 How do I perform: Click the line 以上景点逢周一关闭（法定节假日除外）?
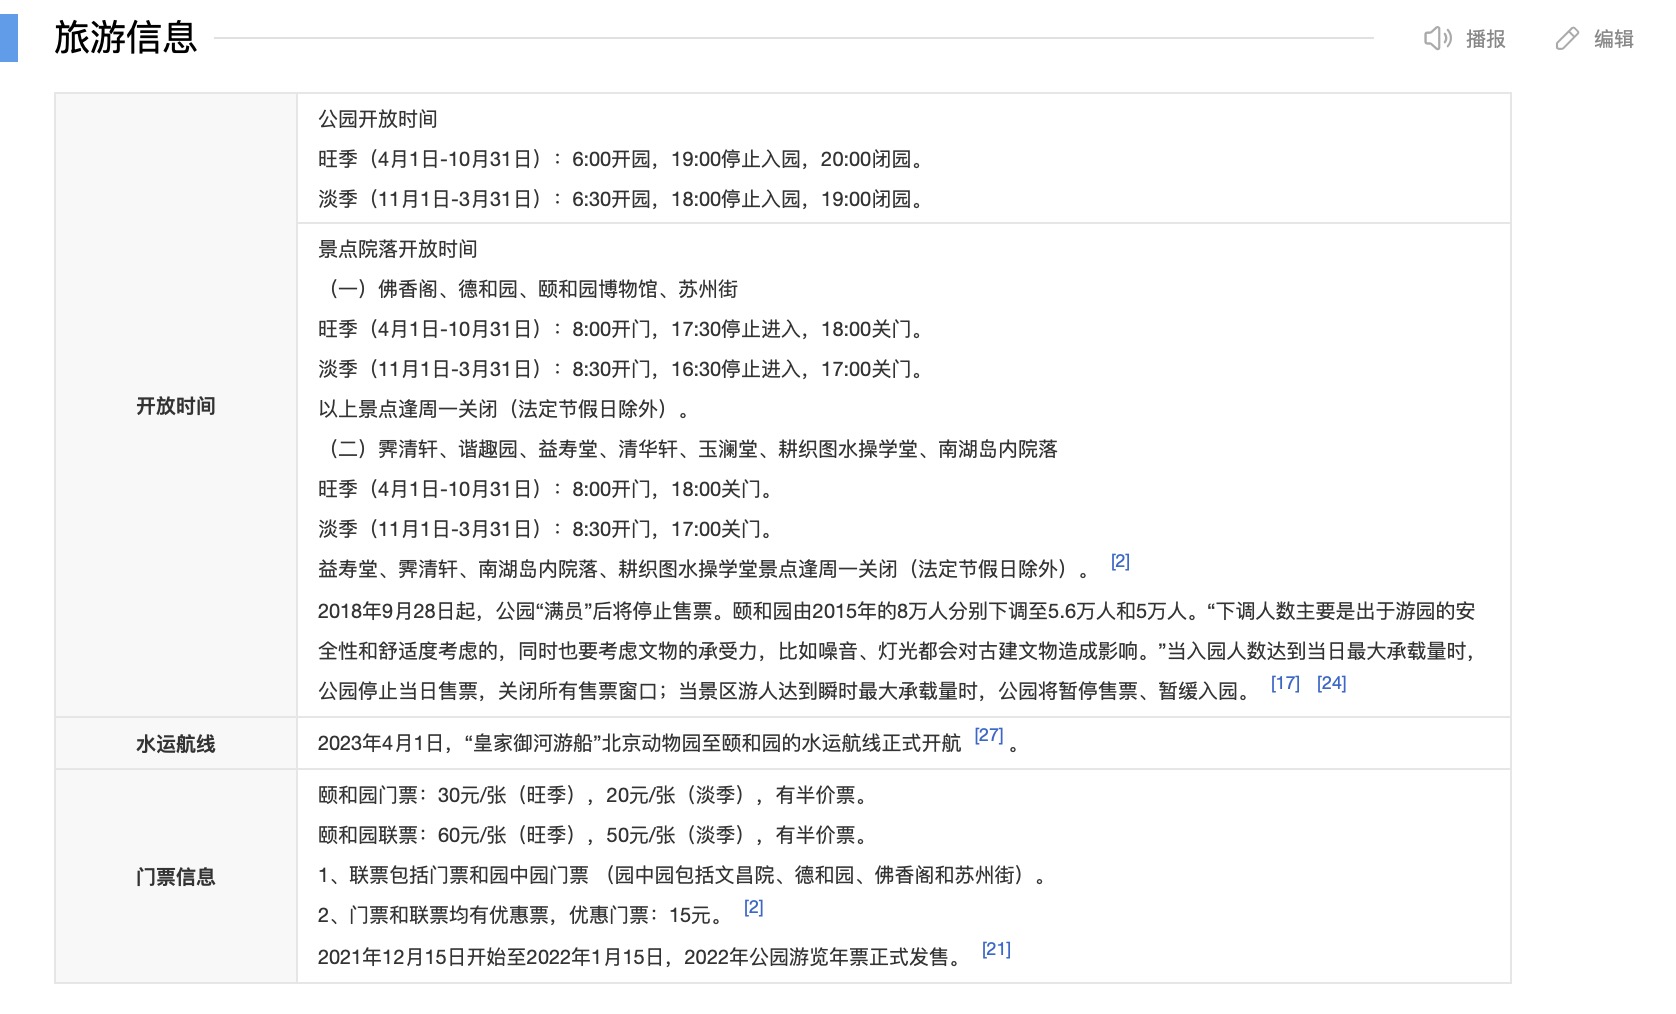tap(506, 409)
